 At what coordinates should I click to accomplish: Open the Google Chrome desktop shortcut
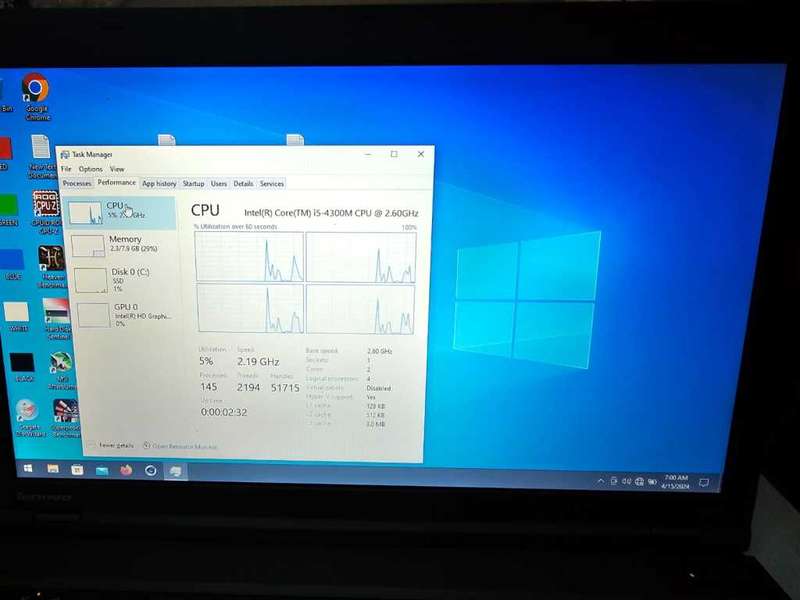[36, 97]
